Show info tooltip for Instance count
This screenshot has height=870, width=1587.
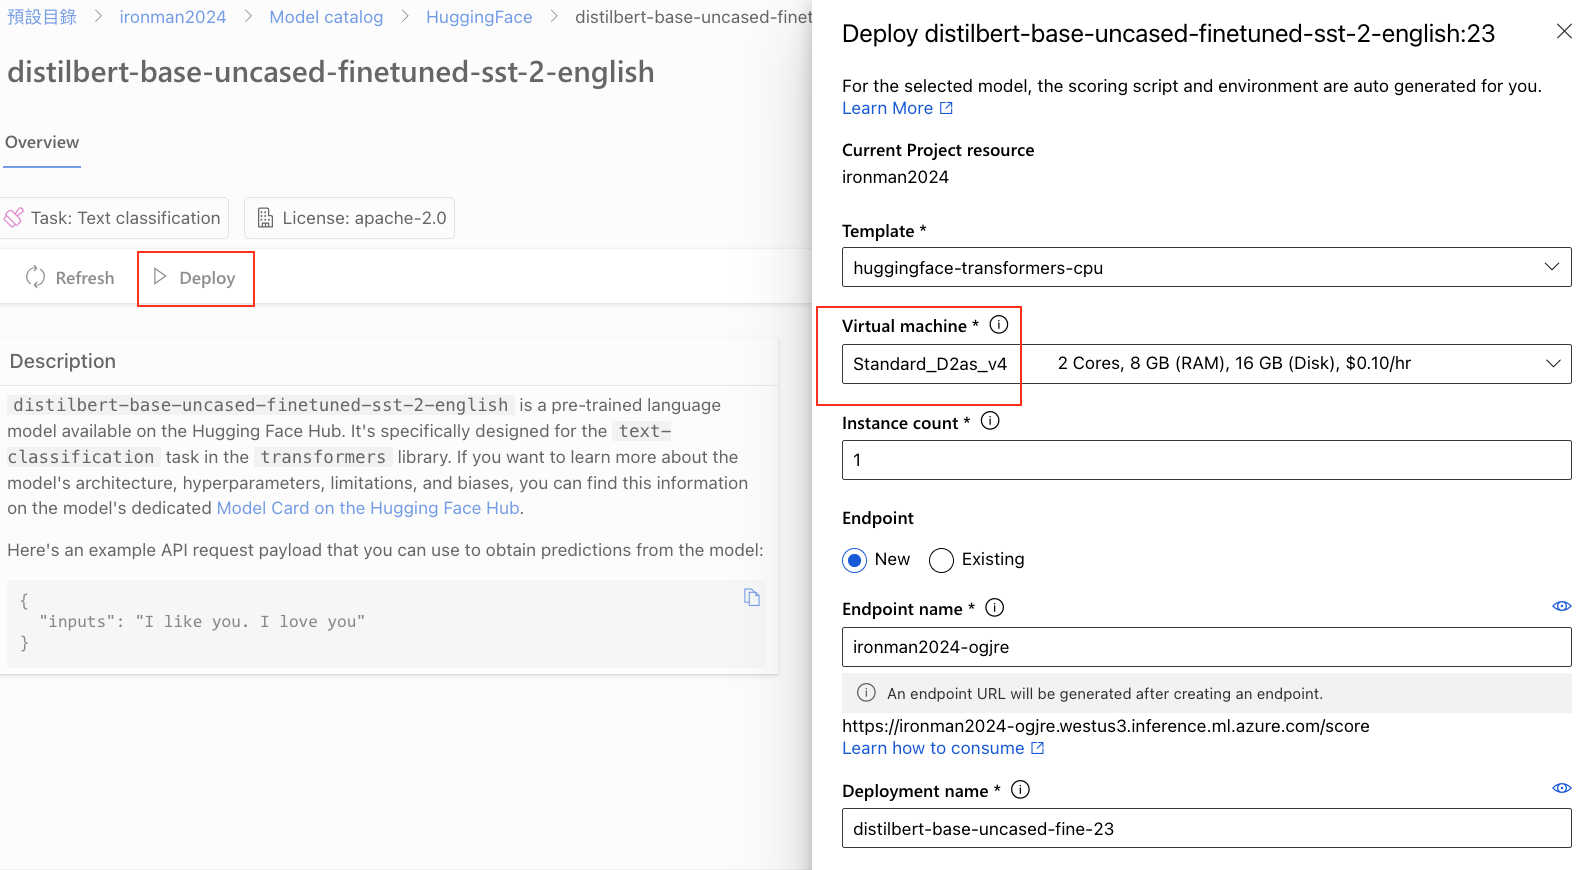click(990, 421)
